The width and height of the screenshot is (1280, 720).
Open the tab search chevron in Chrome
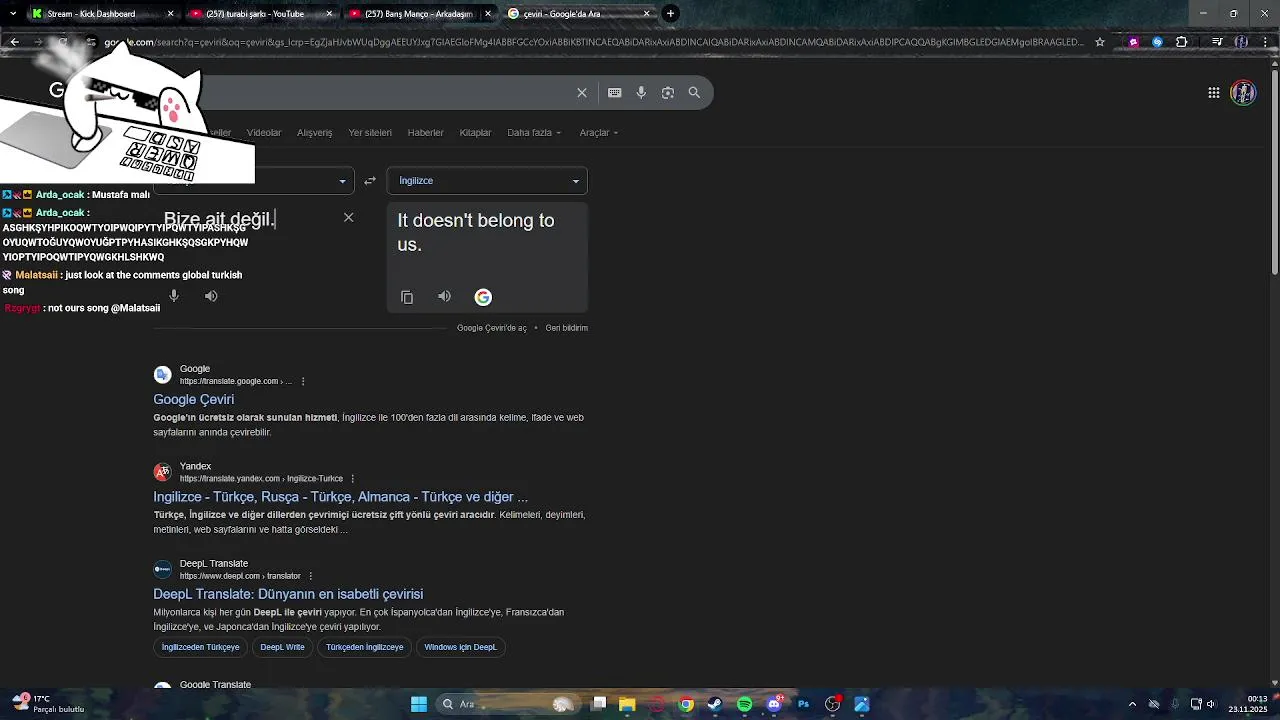12,13
